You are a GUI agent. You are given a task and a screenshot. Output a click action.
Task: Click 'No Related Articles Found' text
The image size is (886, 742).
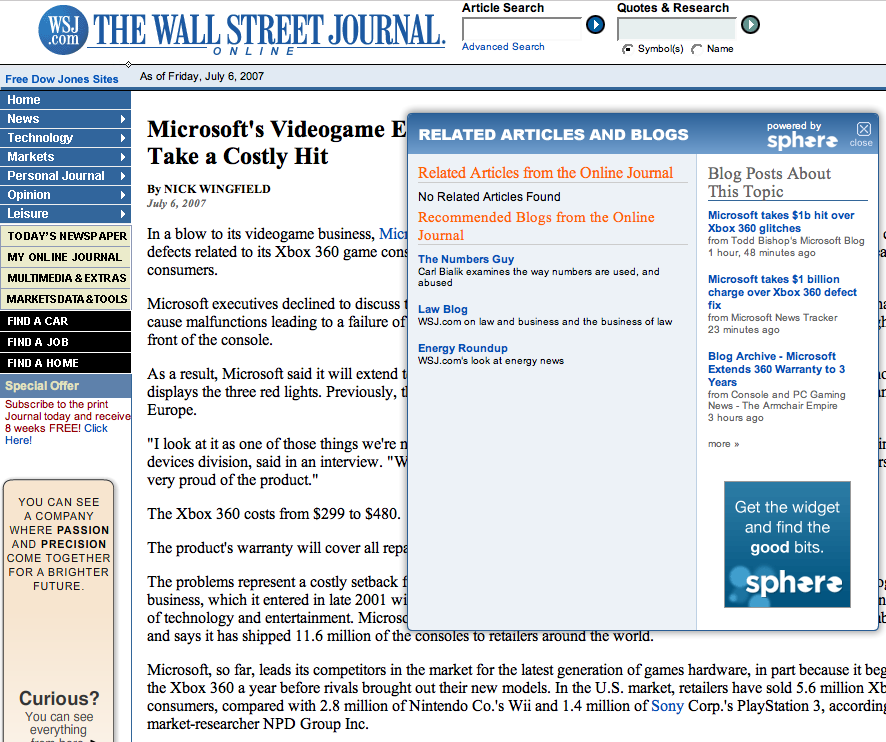point(489,197)
